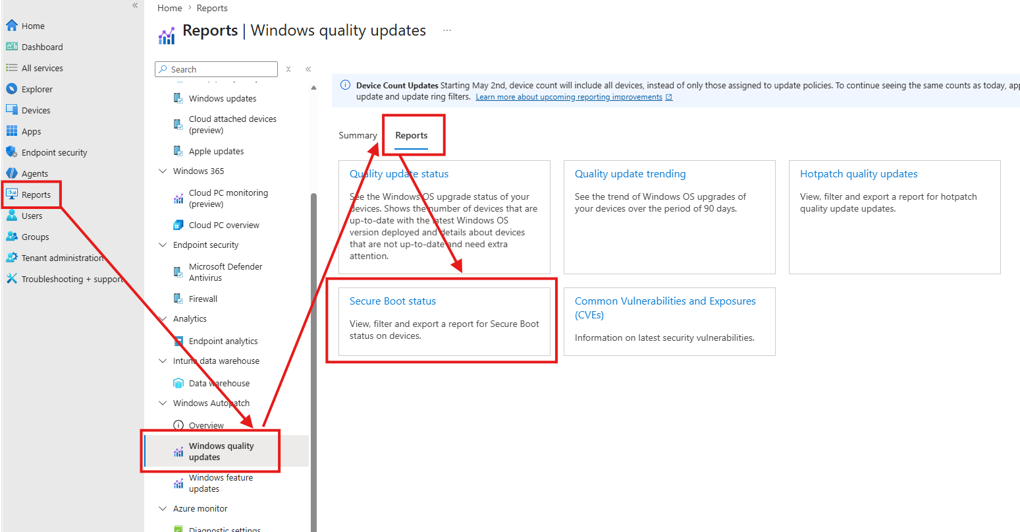The width and height of the screenshot is (1020, 532).
Task: Click the Windows feature updates chart icon
Action: click(178, 483)
